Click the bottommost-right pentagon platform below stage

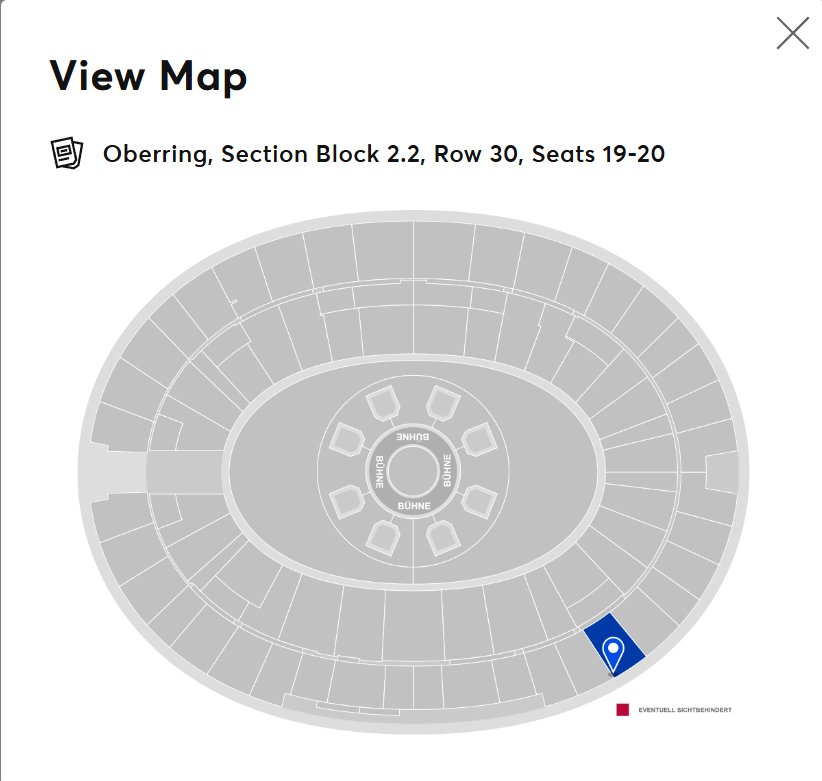[x=444, y=538]
